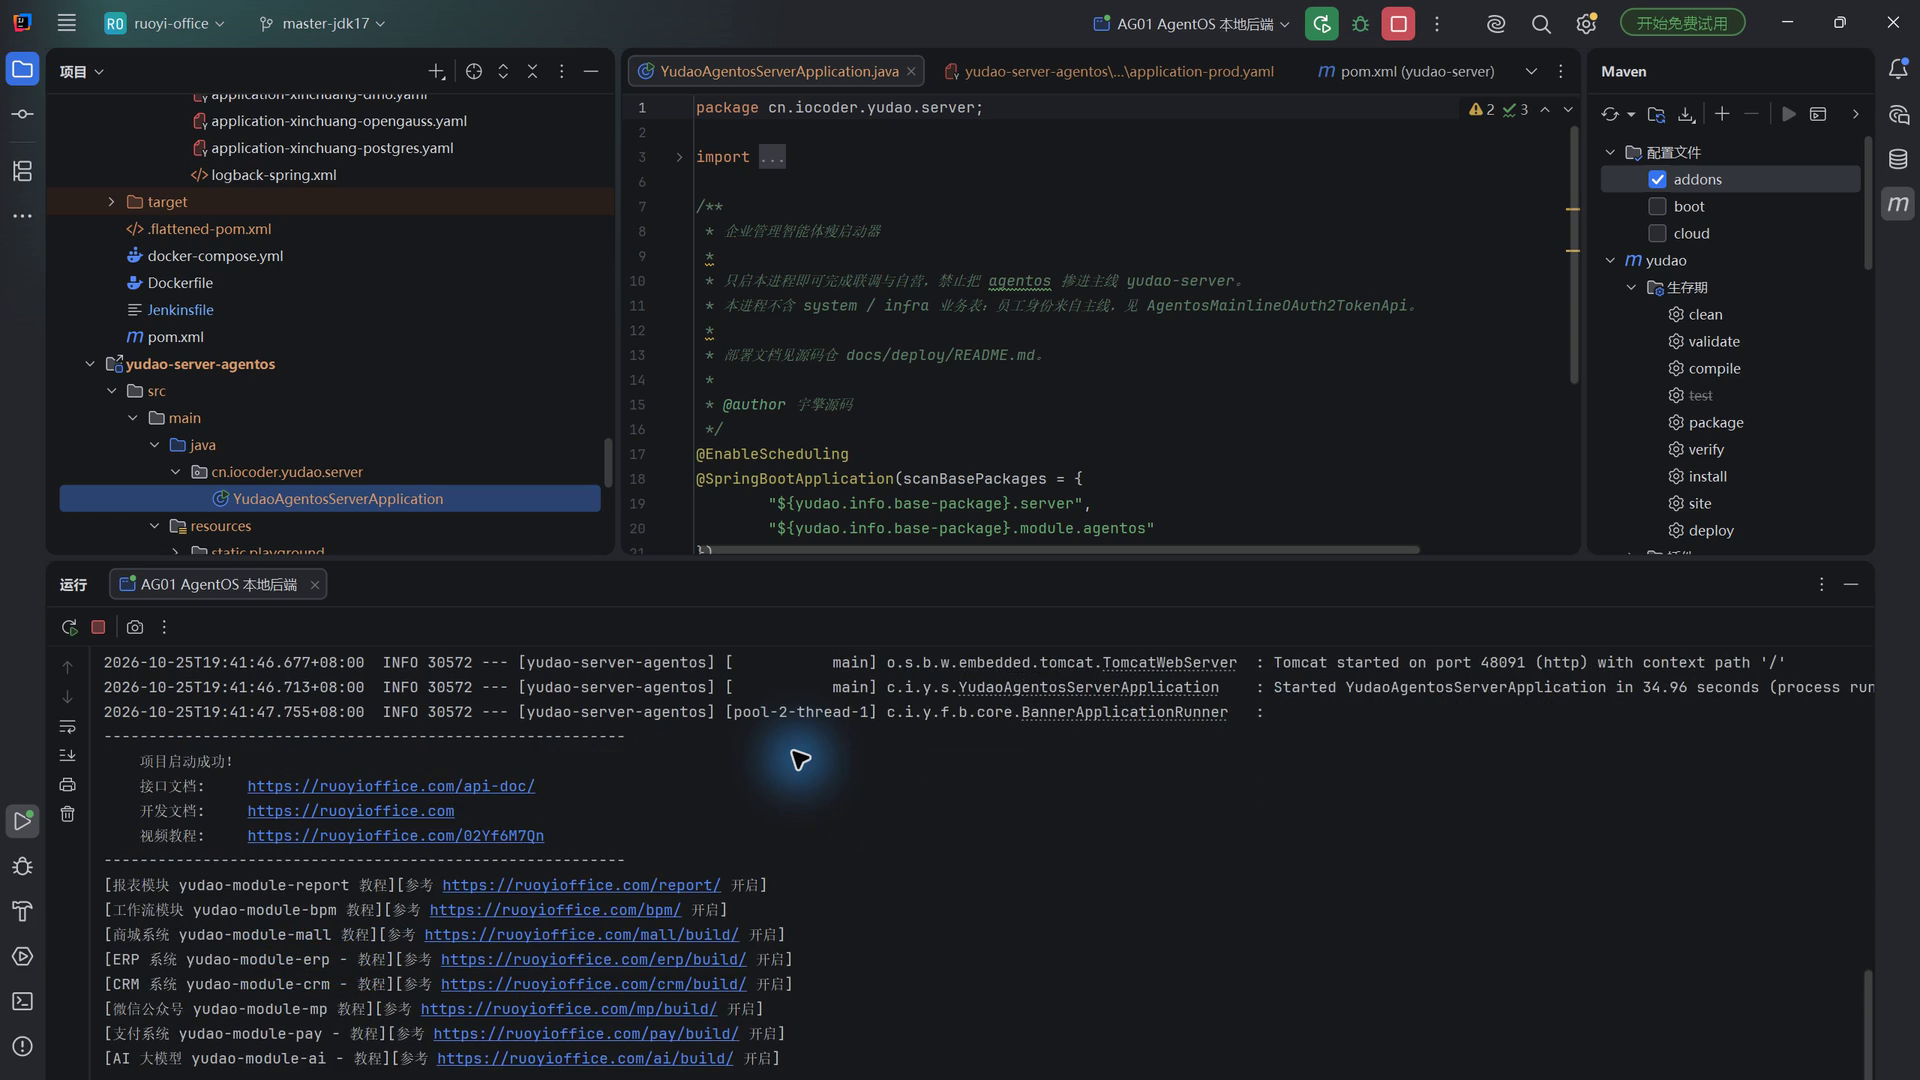Open ruoyi-office project dropdown
This screenshot has height=1080, width=1920.
[x=166, y=23]
